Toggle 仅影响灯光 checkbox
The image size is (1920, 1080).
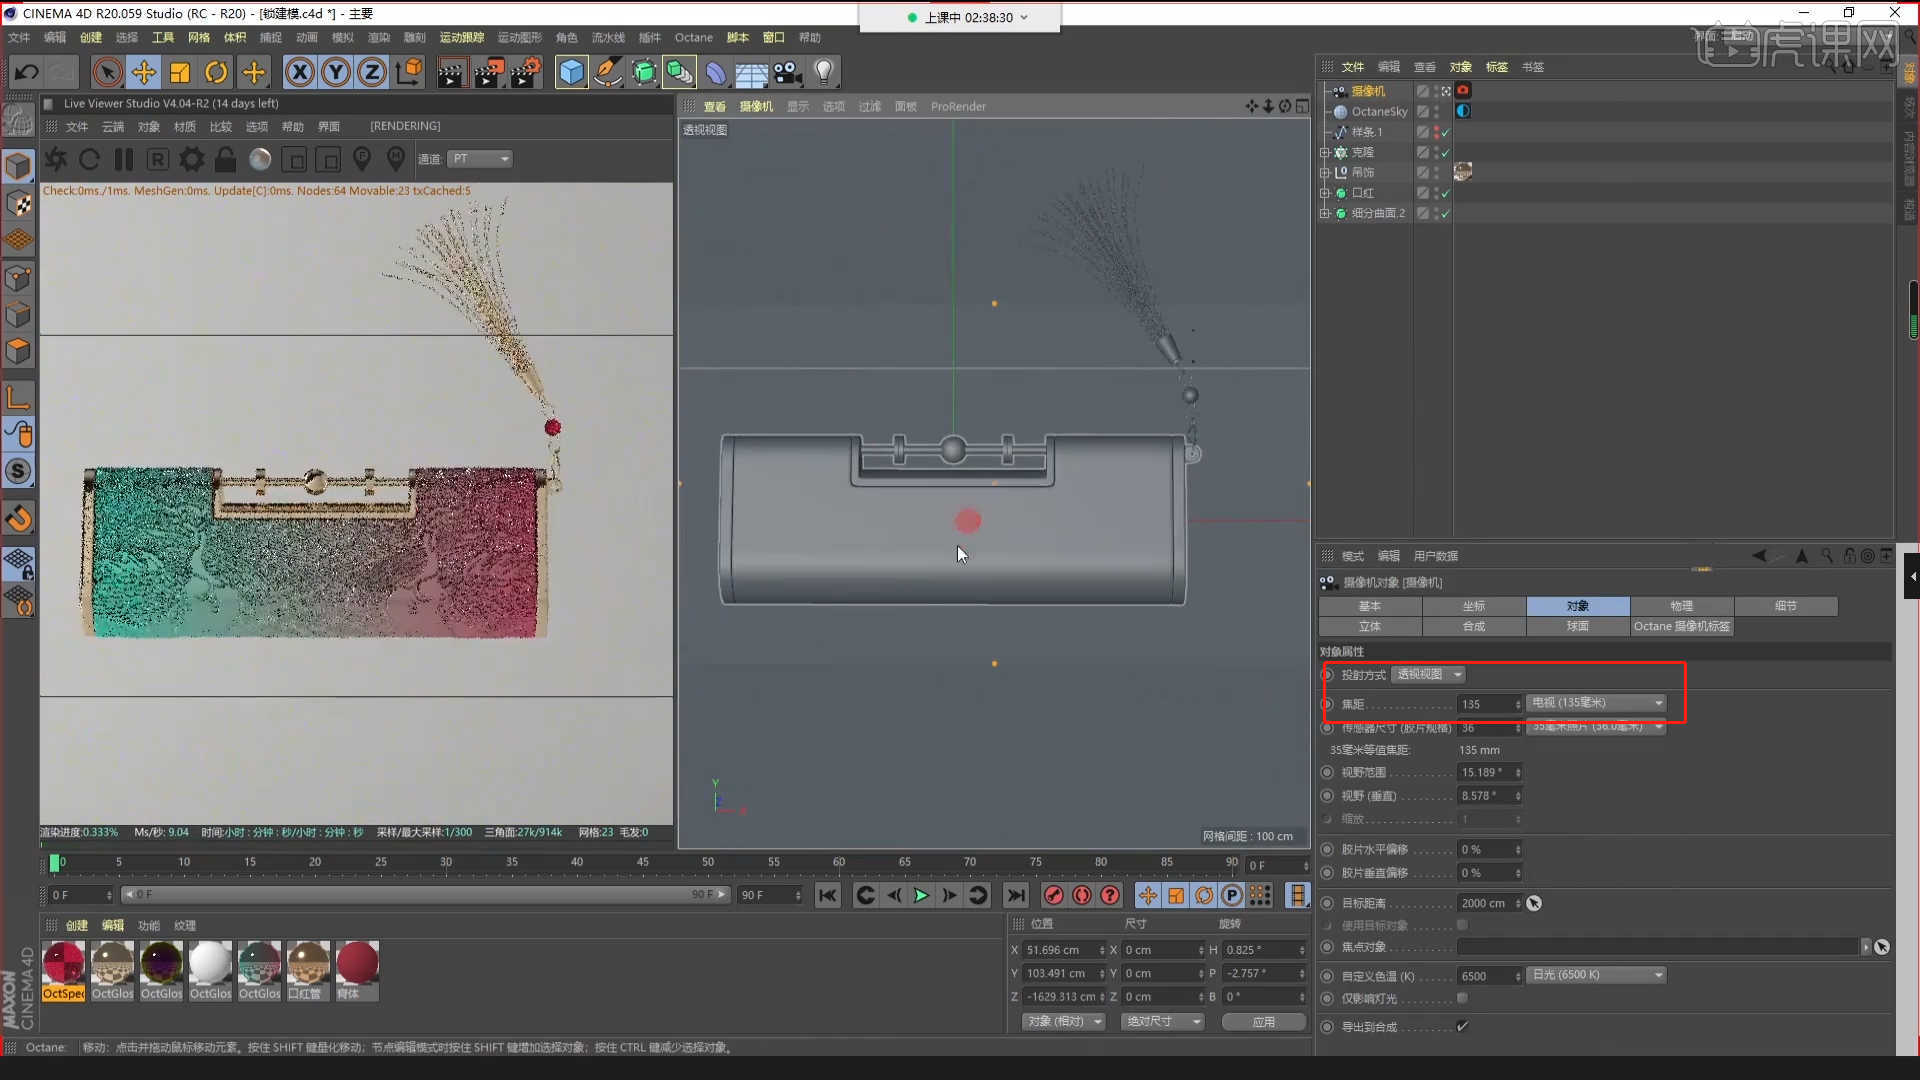click(x=1463, y=998)
